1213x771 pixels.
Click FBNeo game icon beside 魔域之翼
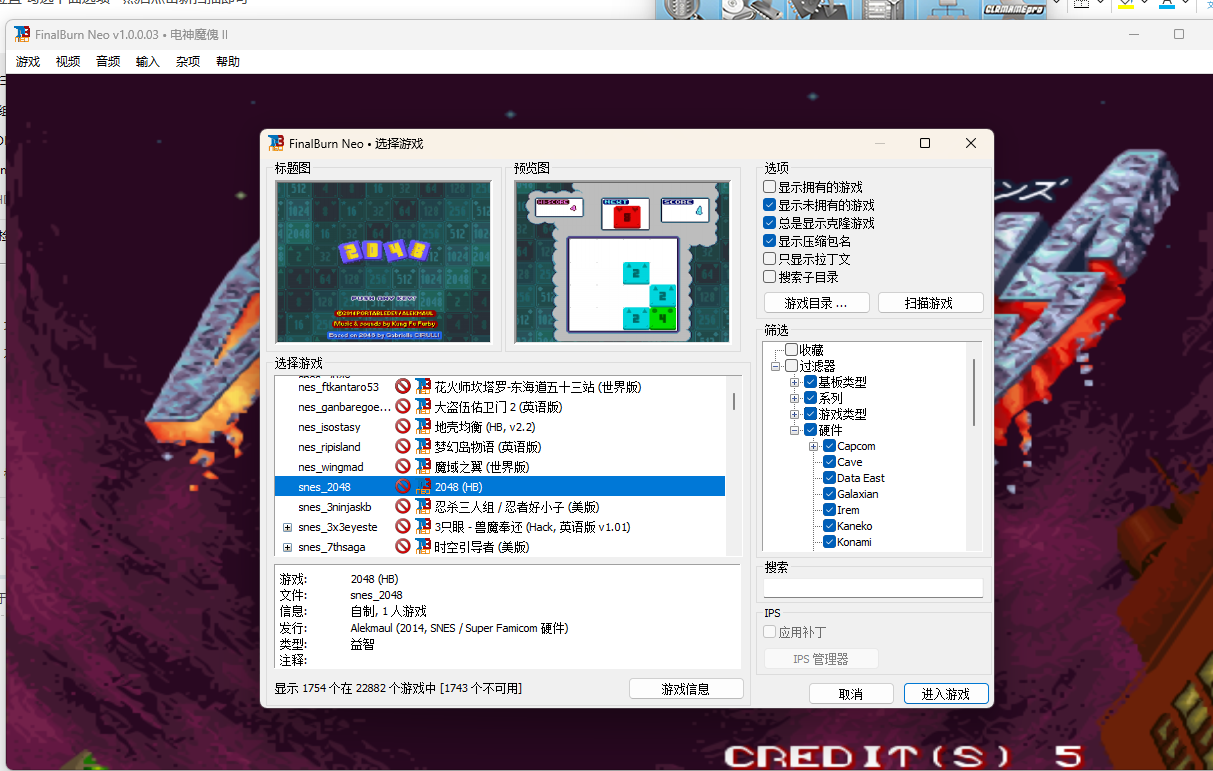[423, 467]
